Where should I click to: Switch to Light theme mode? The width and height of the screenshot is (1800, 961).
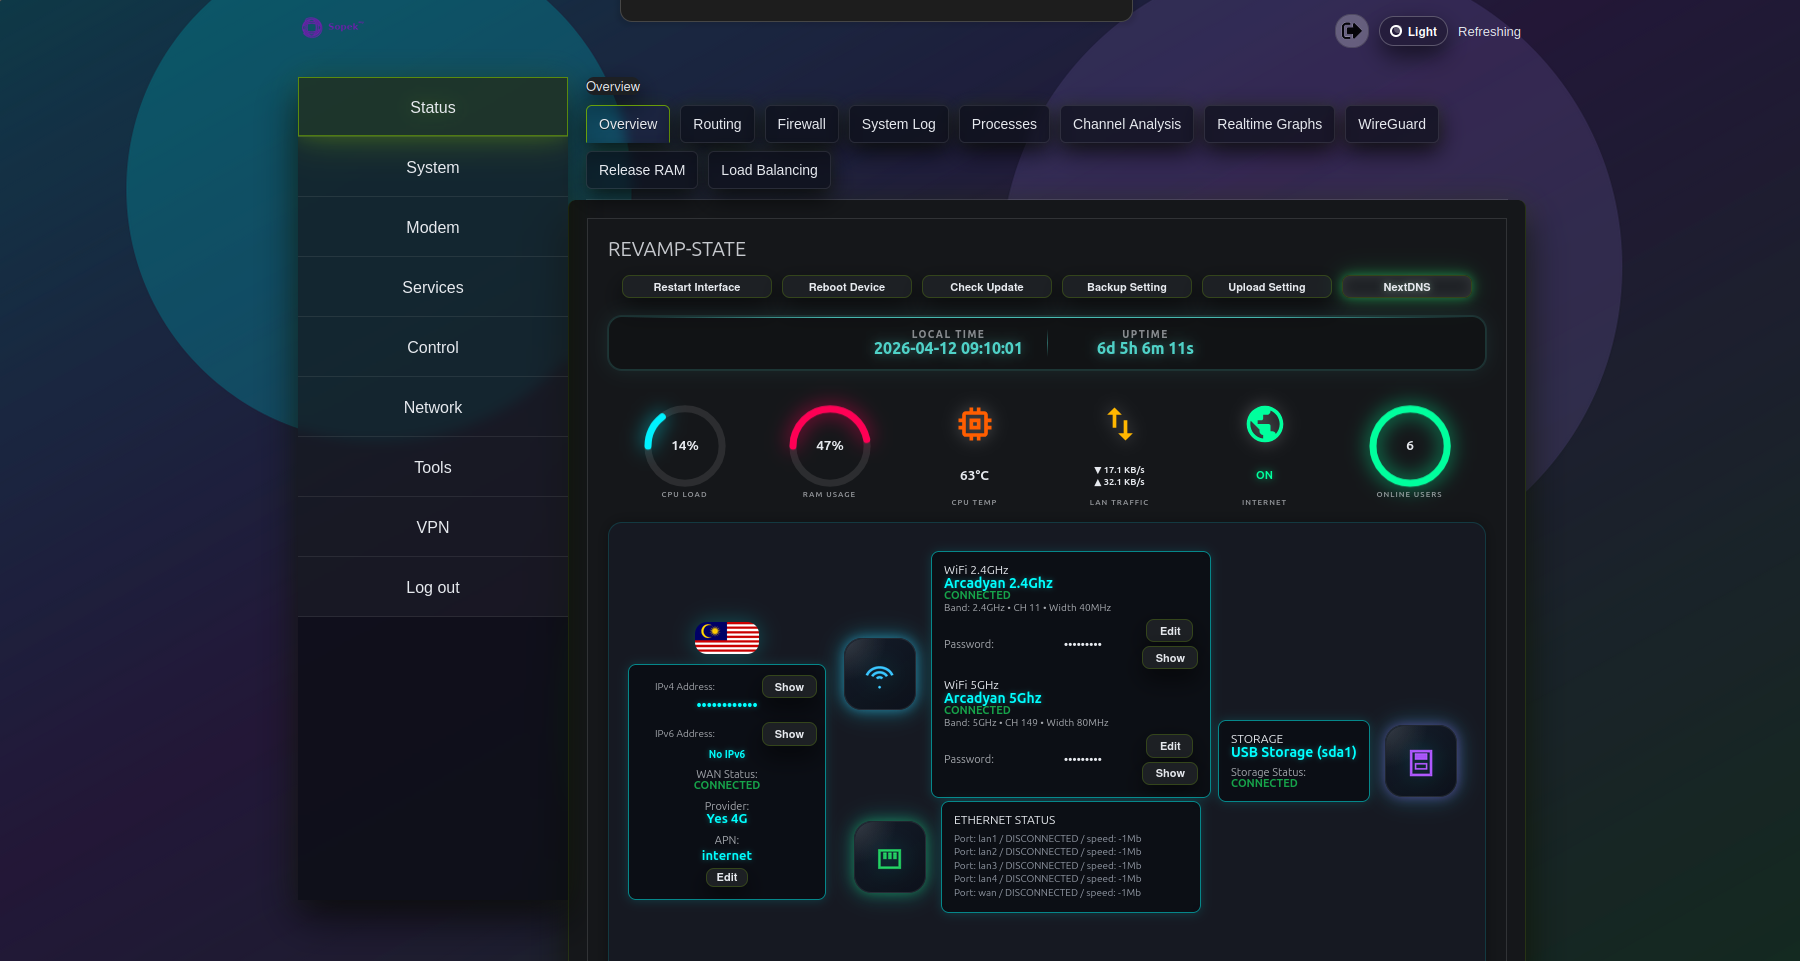(x=1413, y=31)
